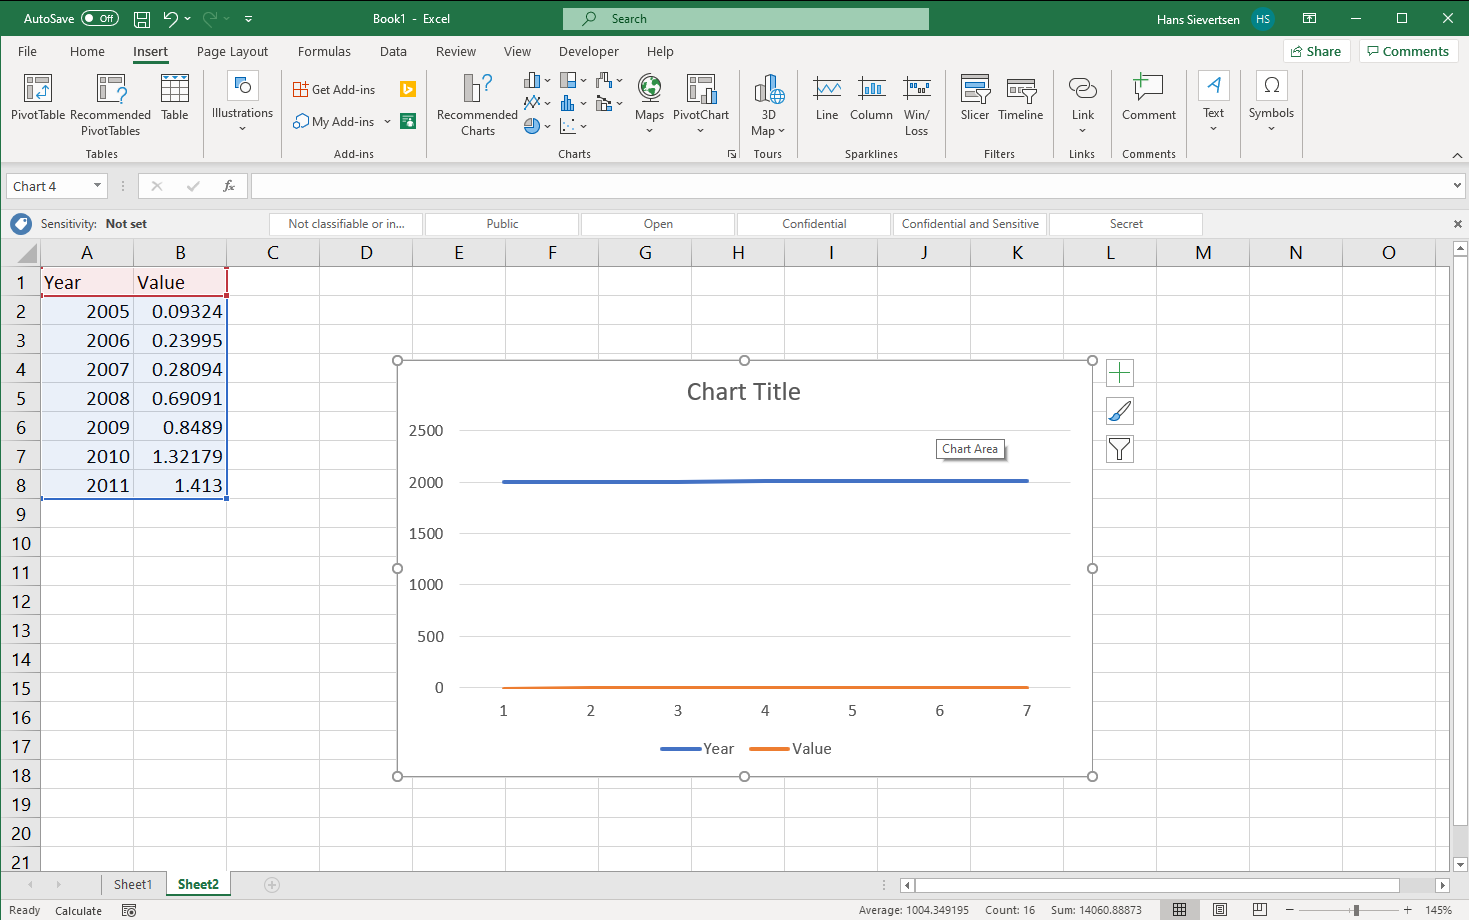This screenshot has height=920, width=1469.
Task: Open the PivotChart dropdown
Action: point(701,130)
